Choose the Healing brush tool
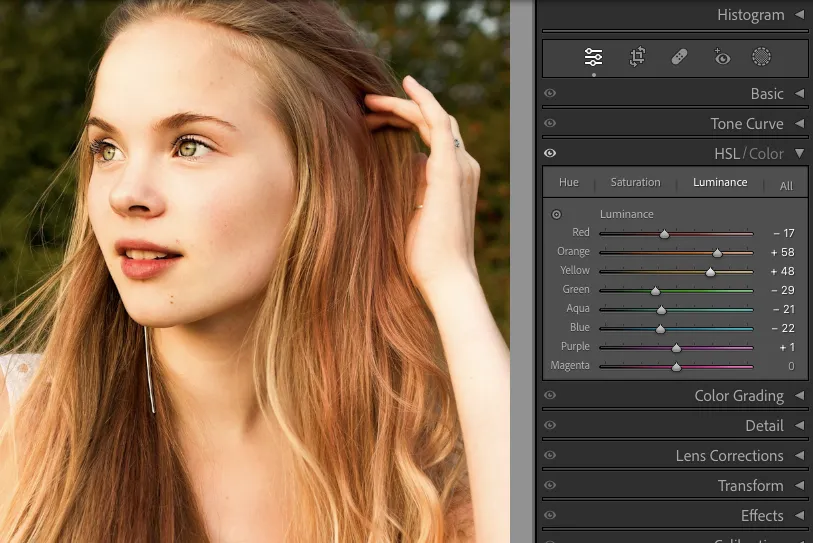This screenshot has height=543, width=813. [x=679, y=58]
